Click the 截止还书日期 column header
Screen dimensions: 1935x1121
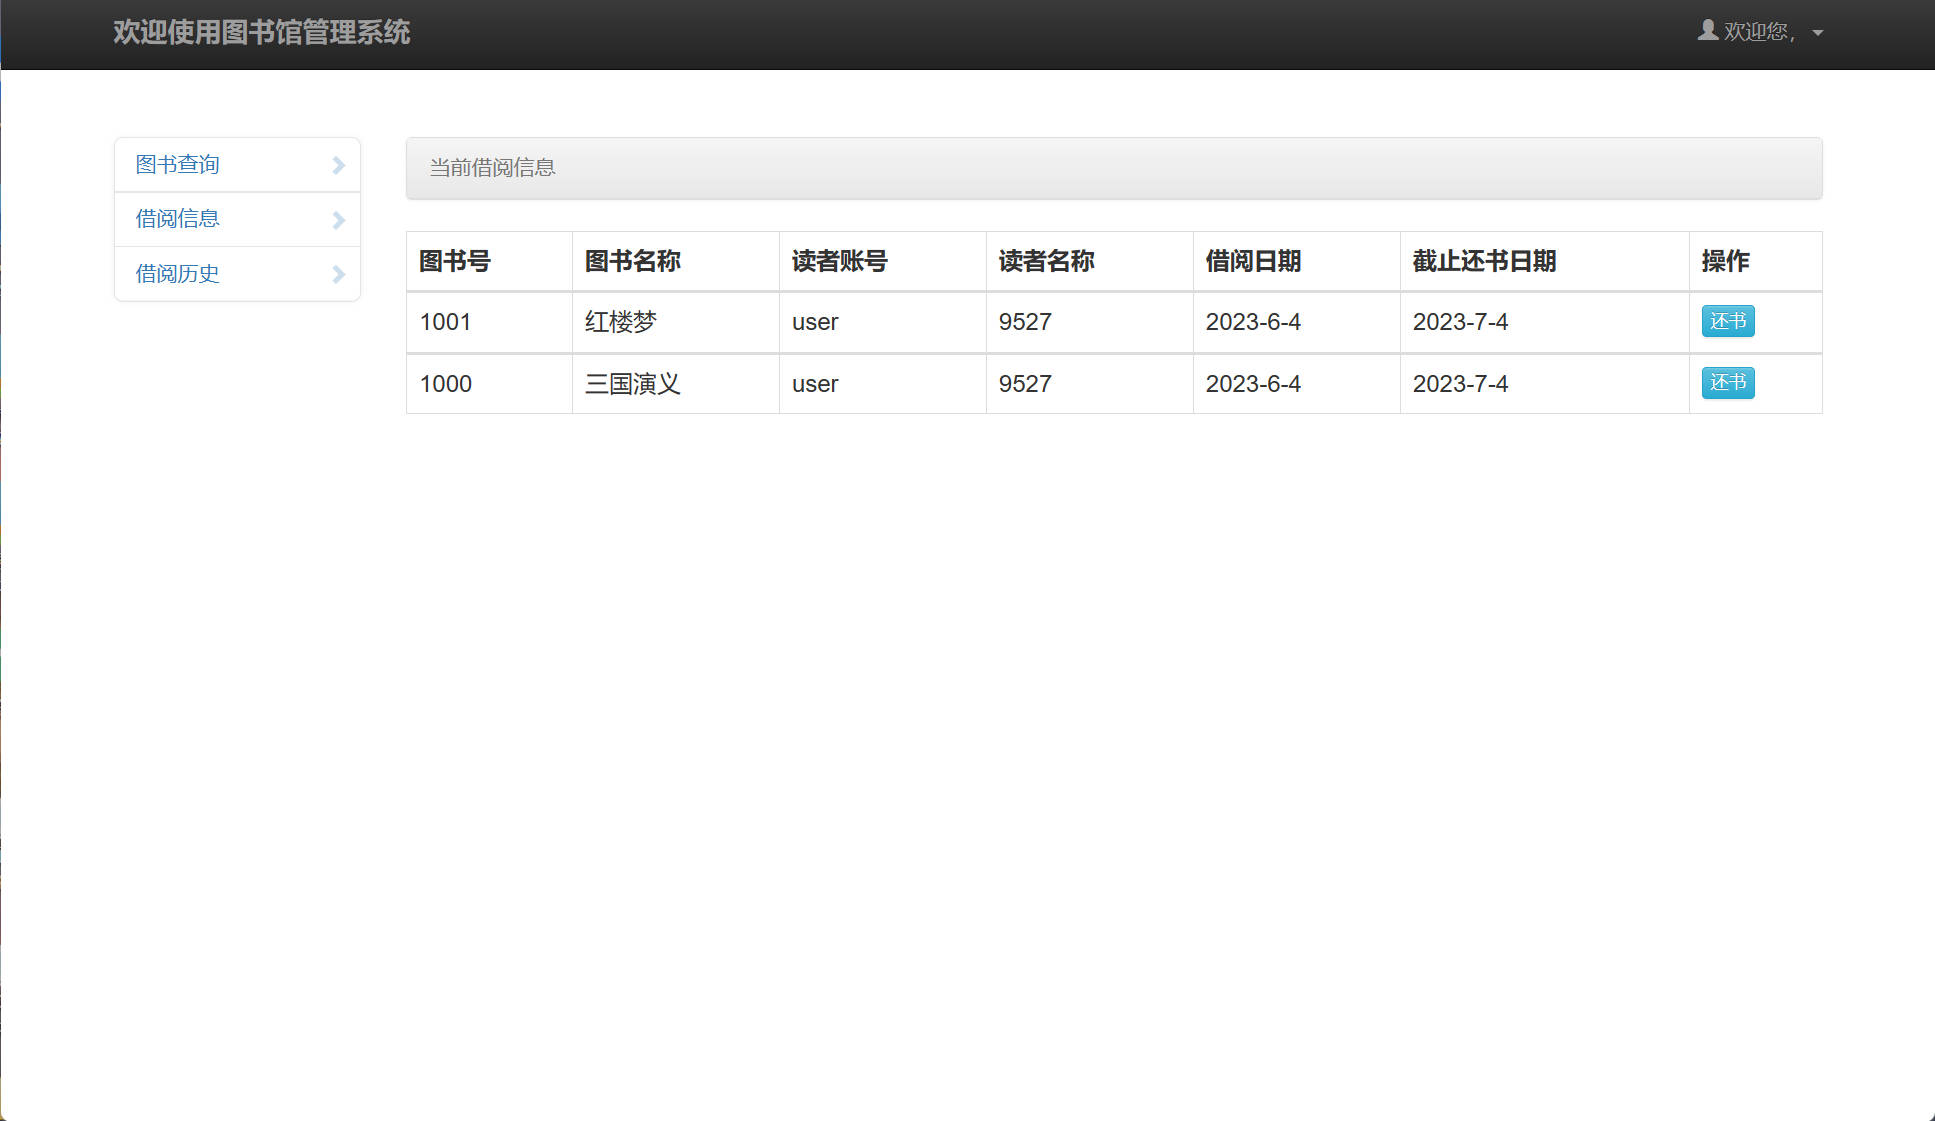pyautogui.click(x=1484, y=262)
